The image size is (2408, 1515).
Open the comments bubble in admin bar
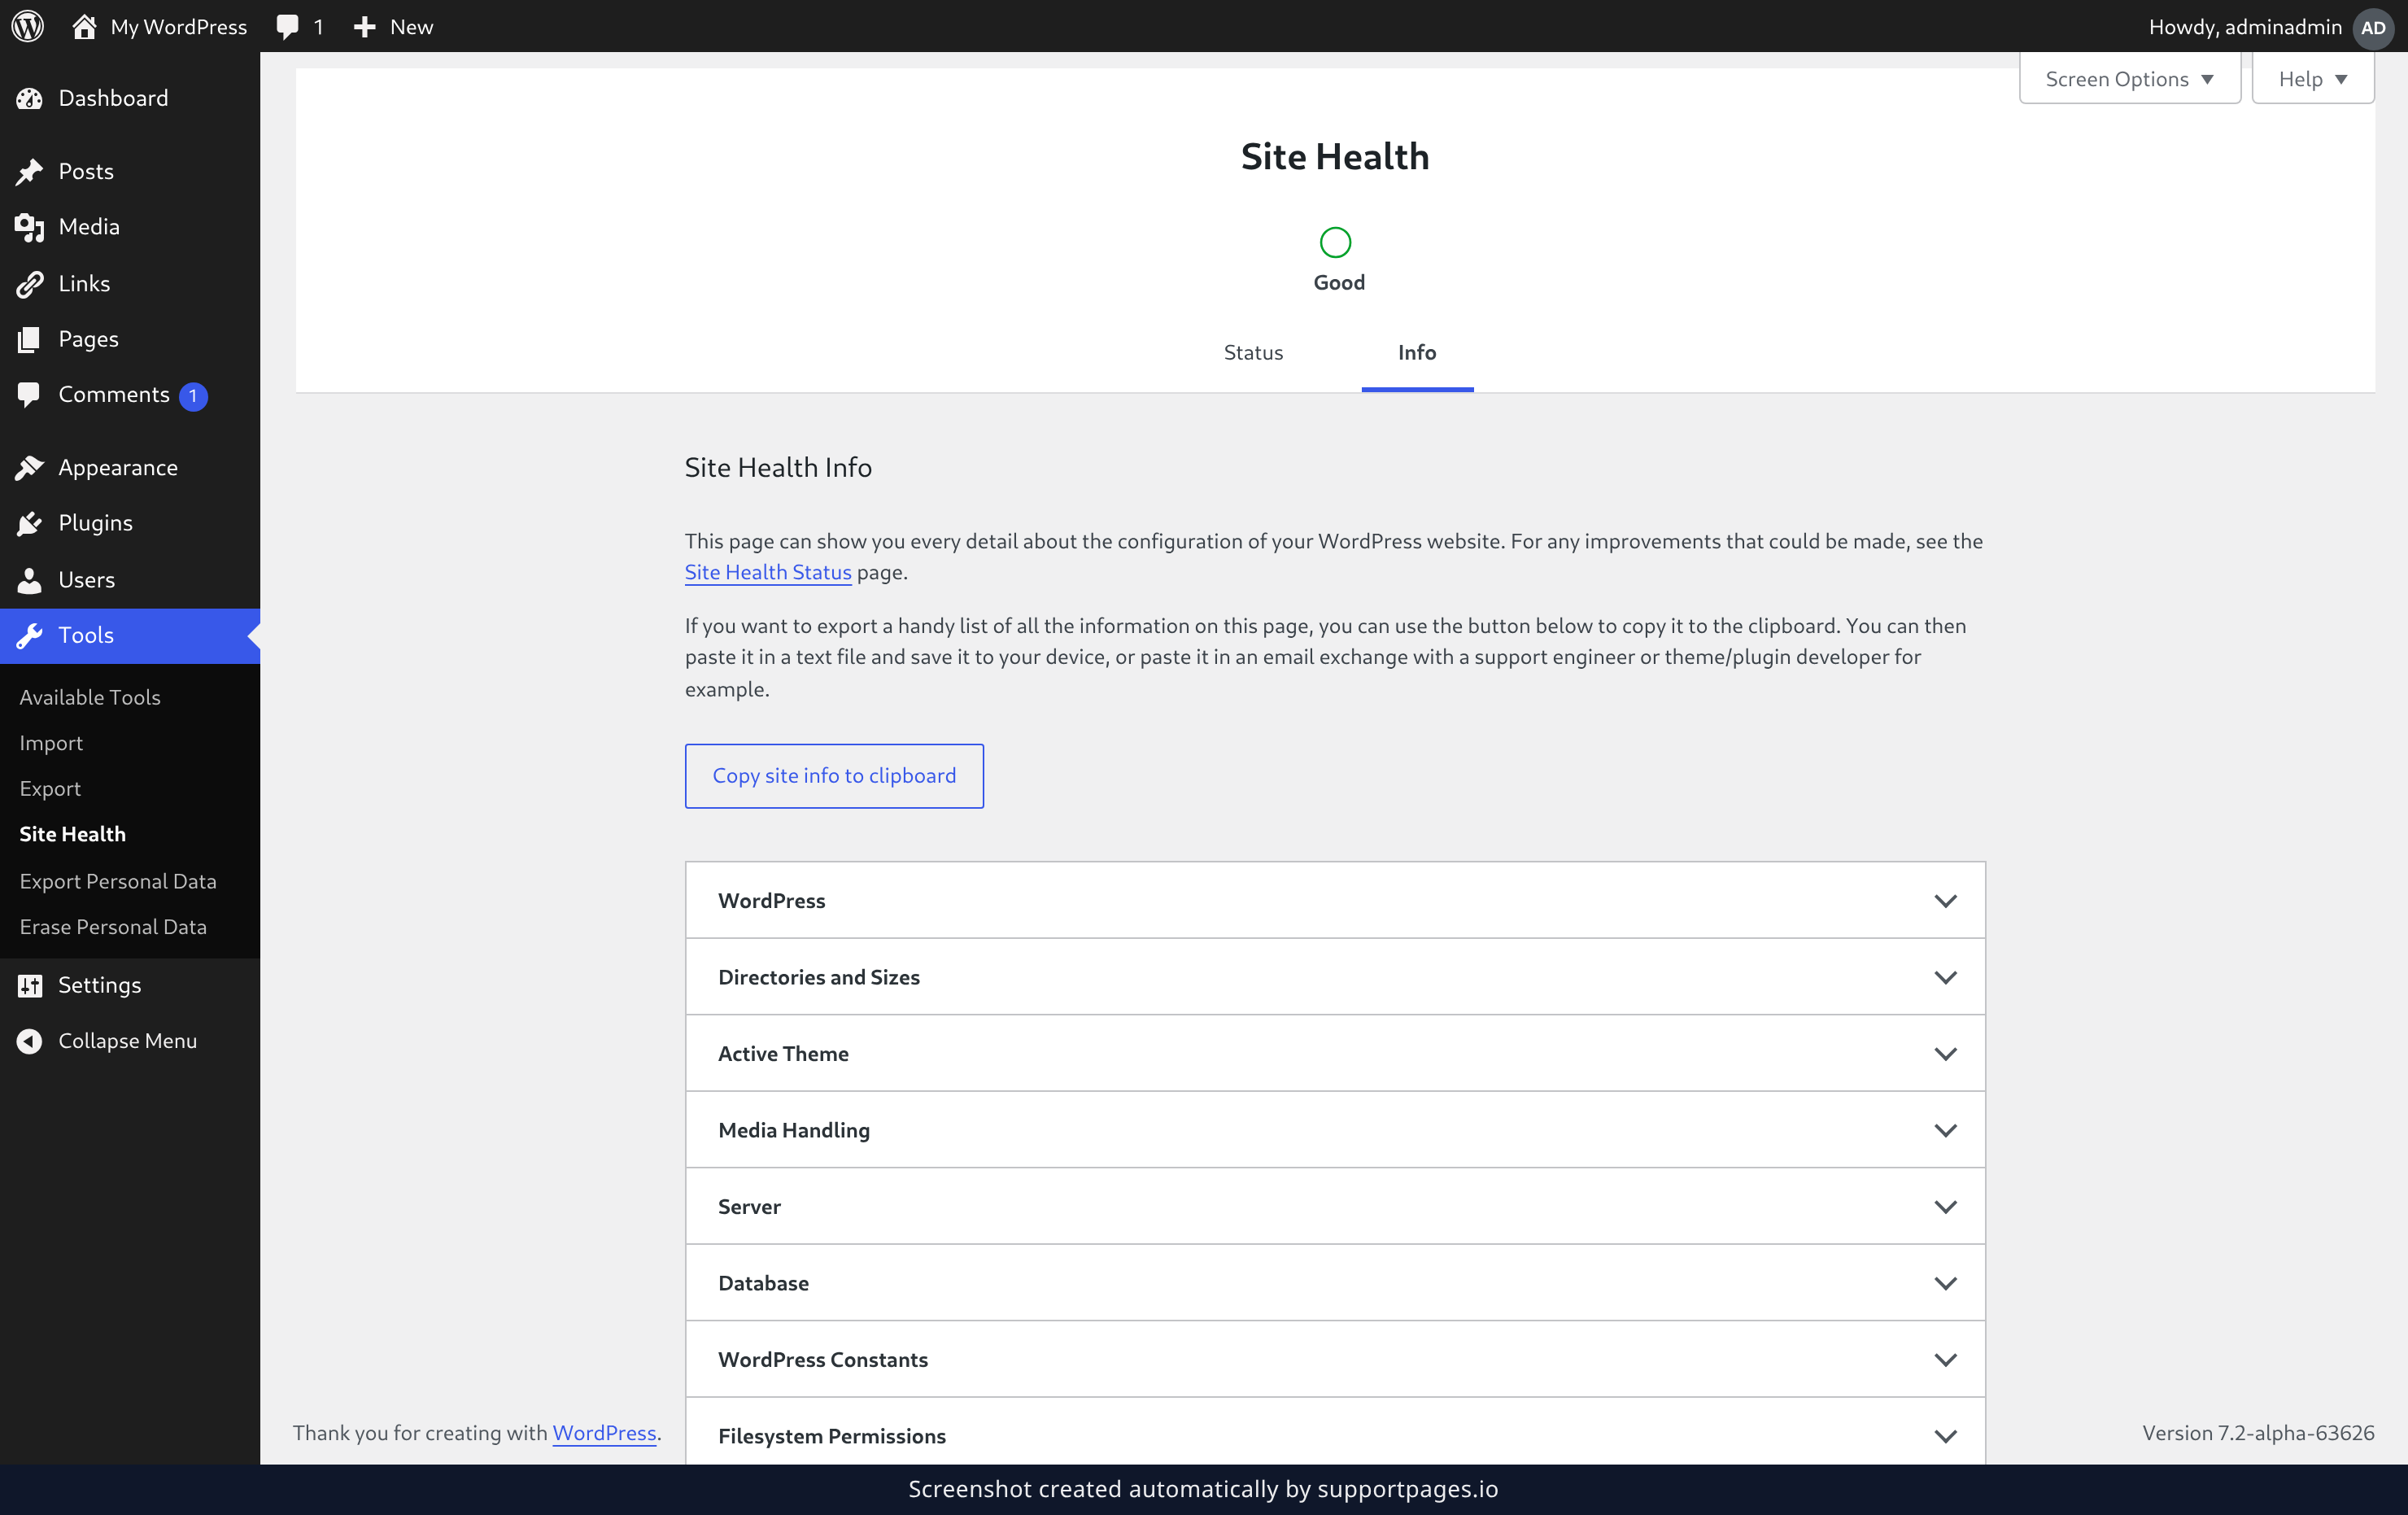[300, 27]
